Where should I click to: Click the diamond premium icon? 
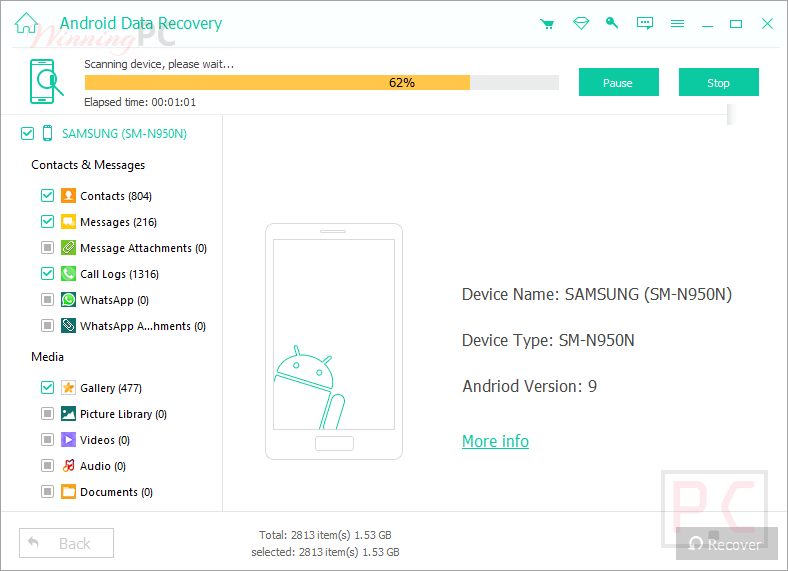coord(581,23)
